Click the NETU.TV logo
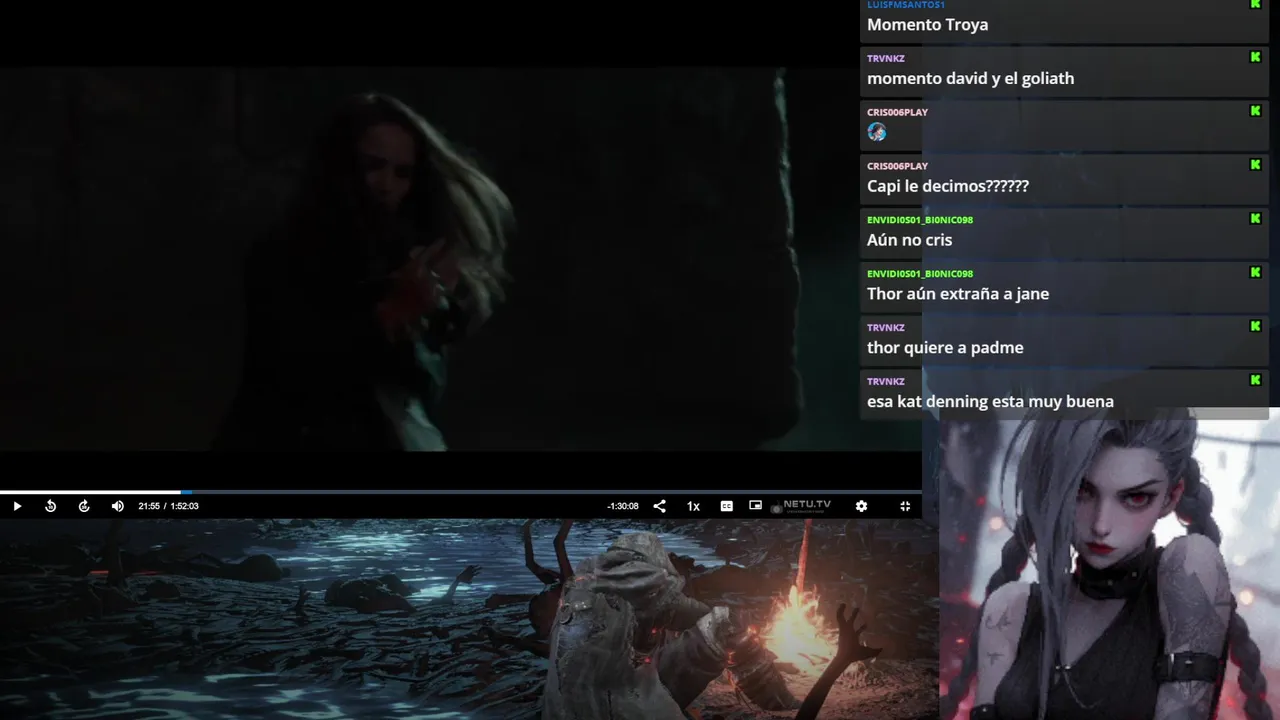This screenshot has width=1280, height=720. coord(802,506)
